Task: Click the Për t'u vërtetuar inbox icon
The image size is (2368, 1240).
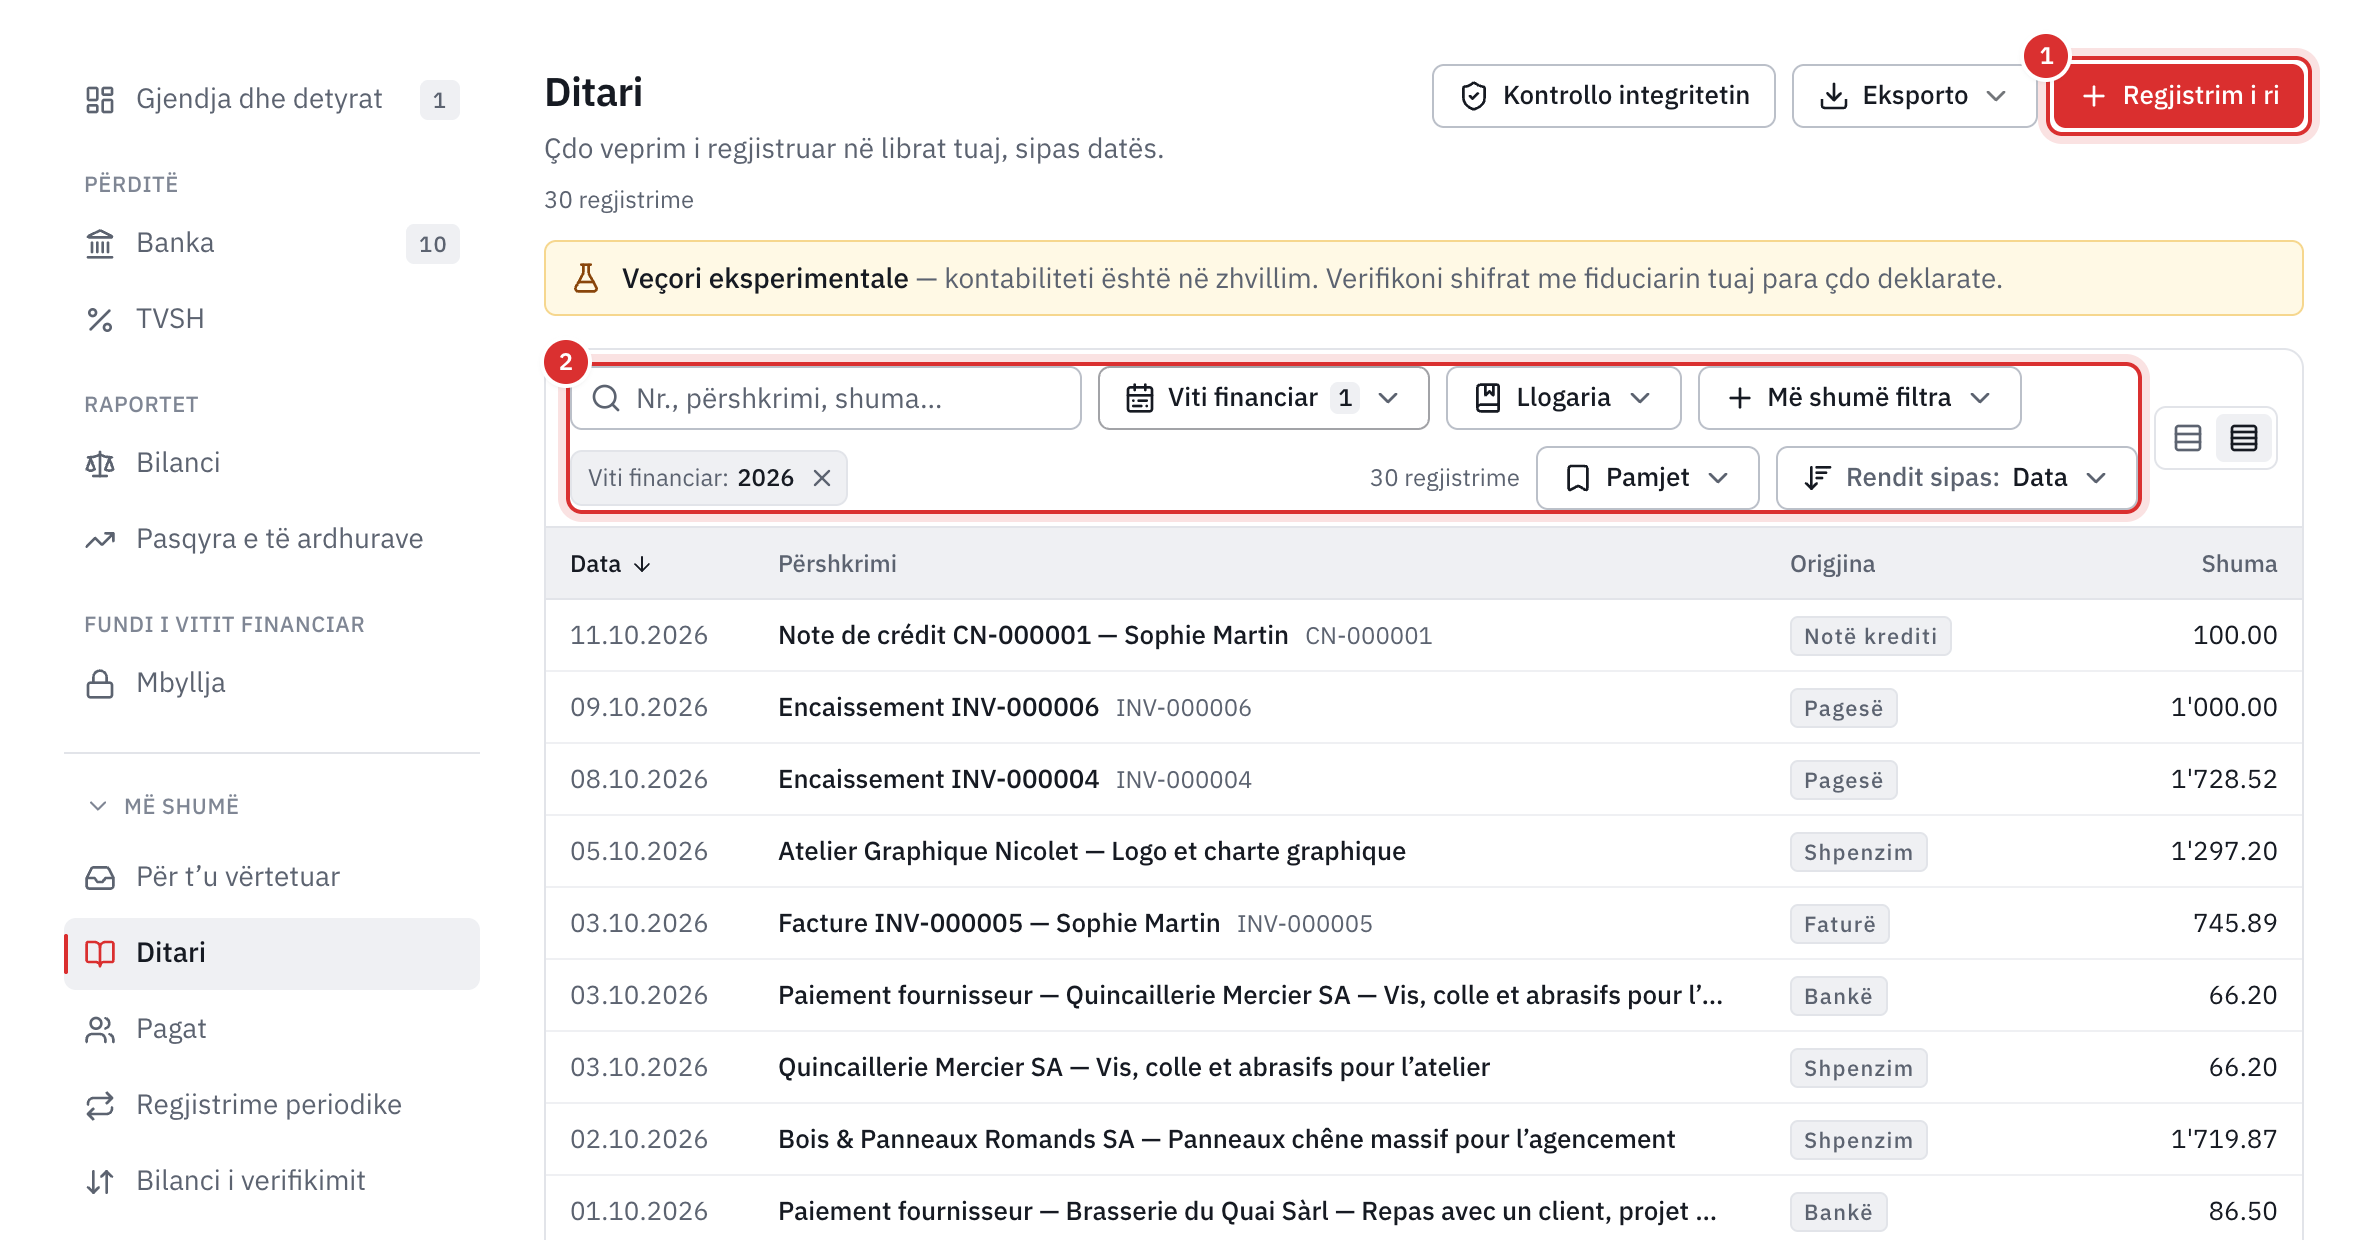Action: (100, 877)
